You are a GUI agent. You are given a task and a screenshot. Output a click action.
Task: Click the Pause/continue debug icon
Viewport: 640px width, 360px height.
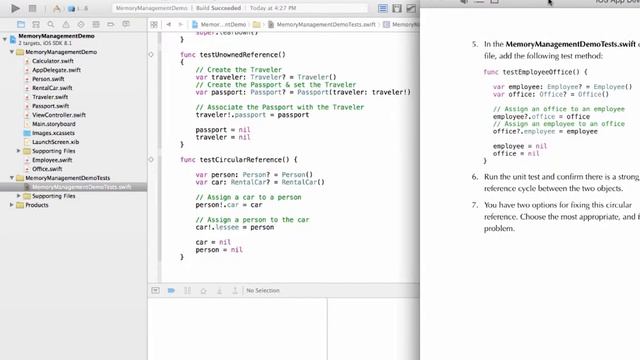tap(187, 291)
